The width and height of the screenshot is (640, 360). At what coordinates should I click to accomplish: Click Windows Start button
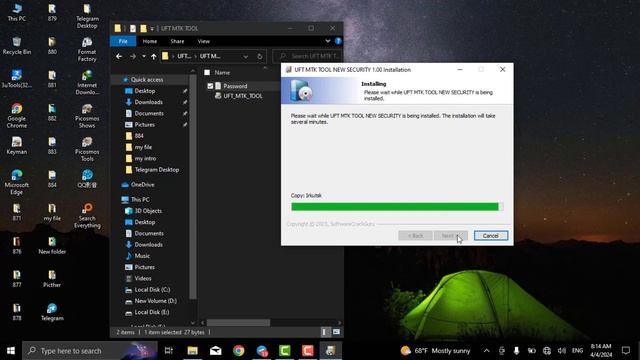pyautogui.click(x=11, y=351)
